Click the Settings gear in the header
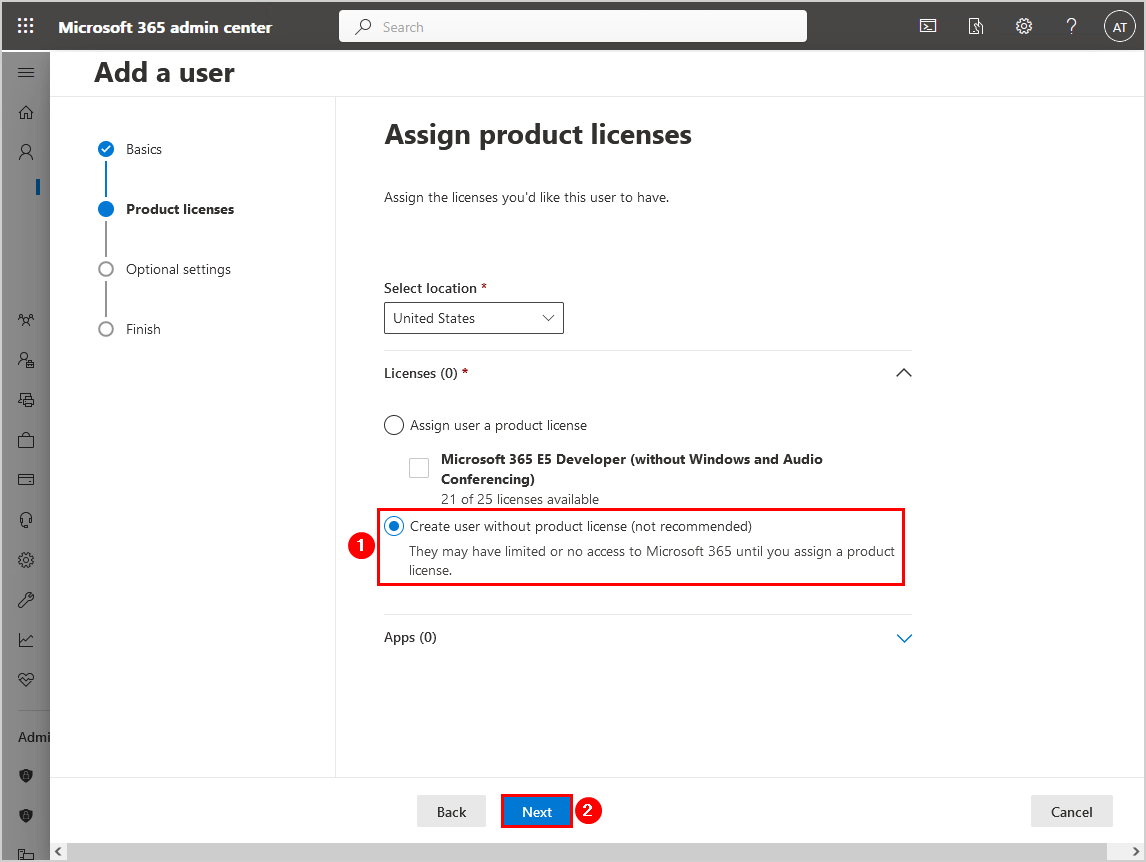This screenshot has height=862, width=1146. coord(1024,27)
